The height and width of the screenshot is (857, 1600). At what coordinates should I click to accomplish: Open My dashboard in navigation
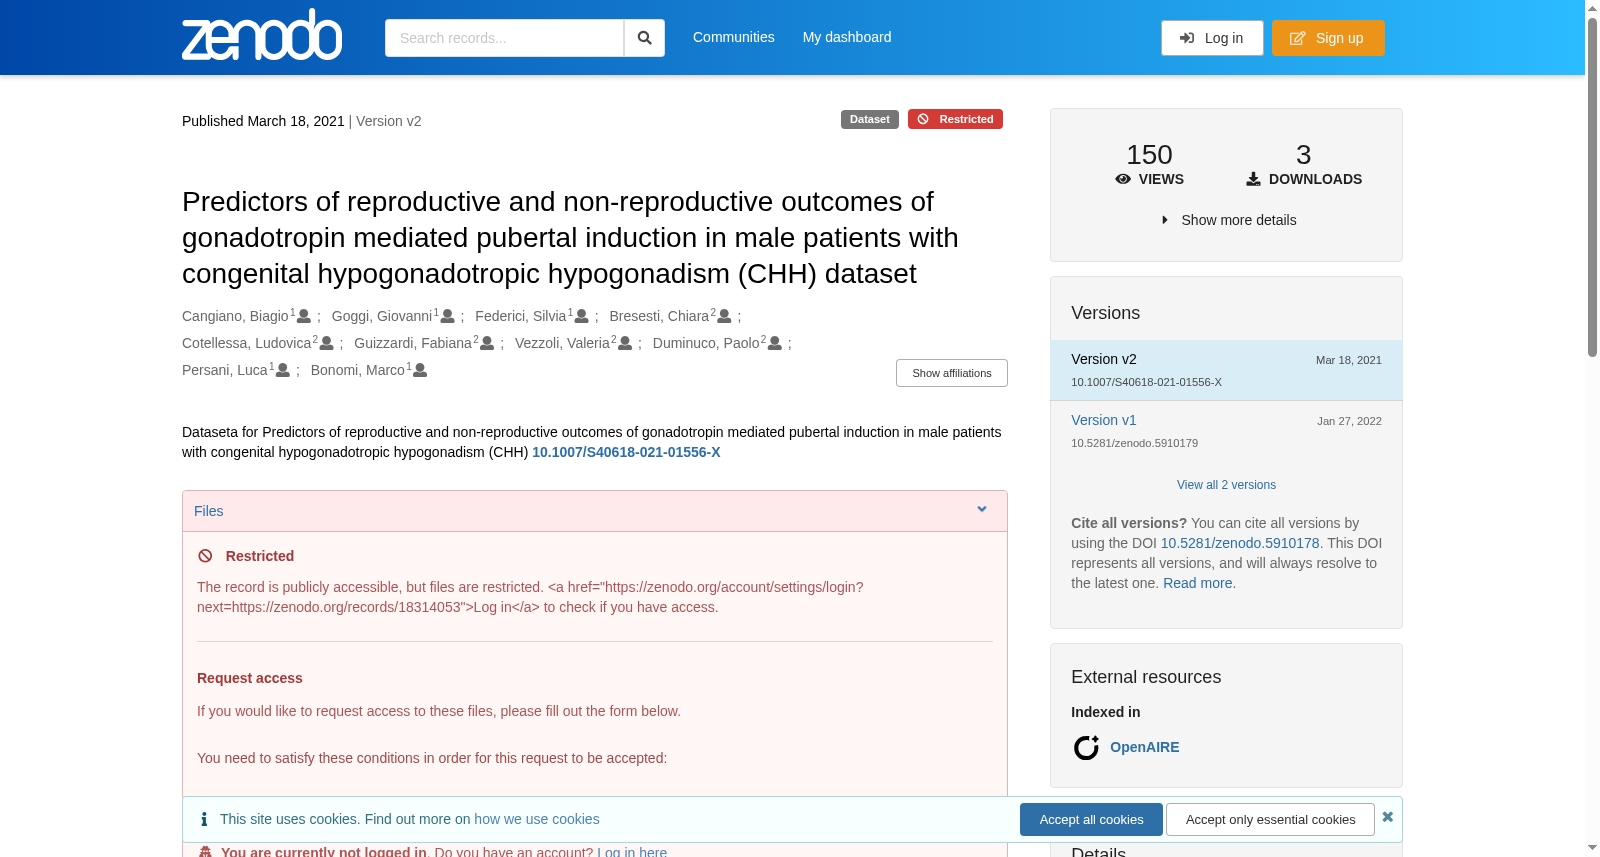(x=847, y=37)
